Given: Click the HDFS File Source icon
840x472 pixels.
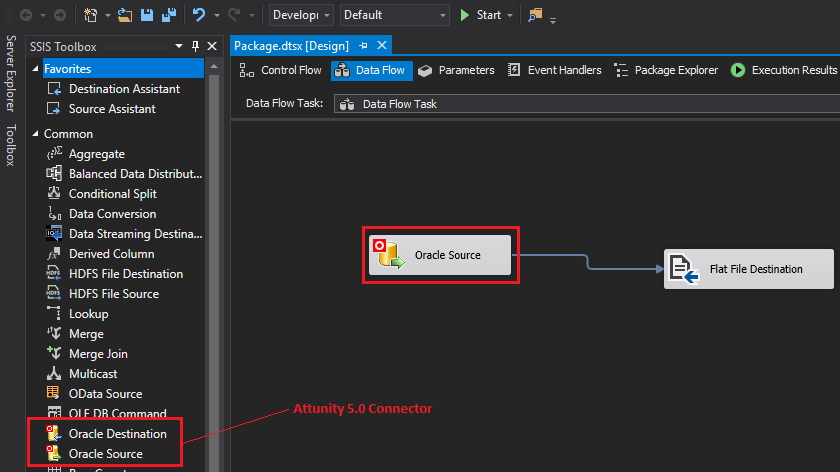Looking at the screenshot, I should (x=54, y=294).
